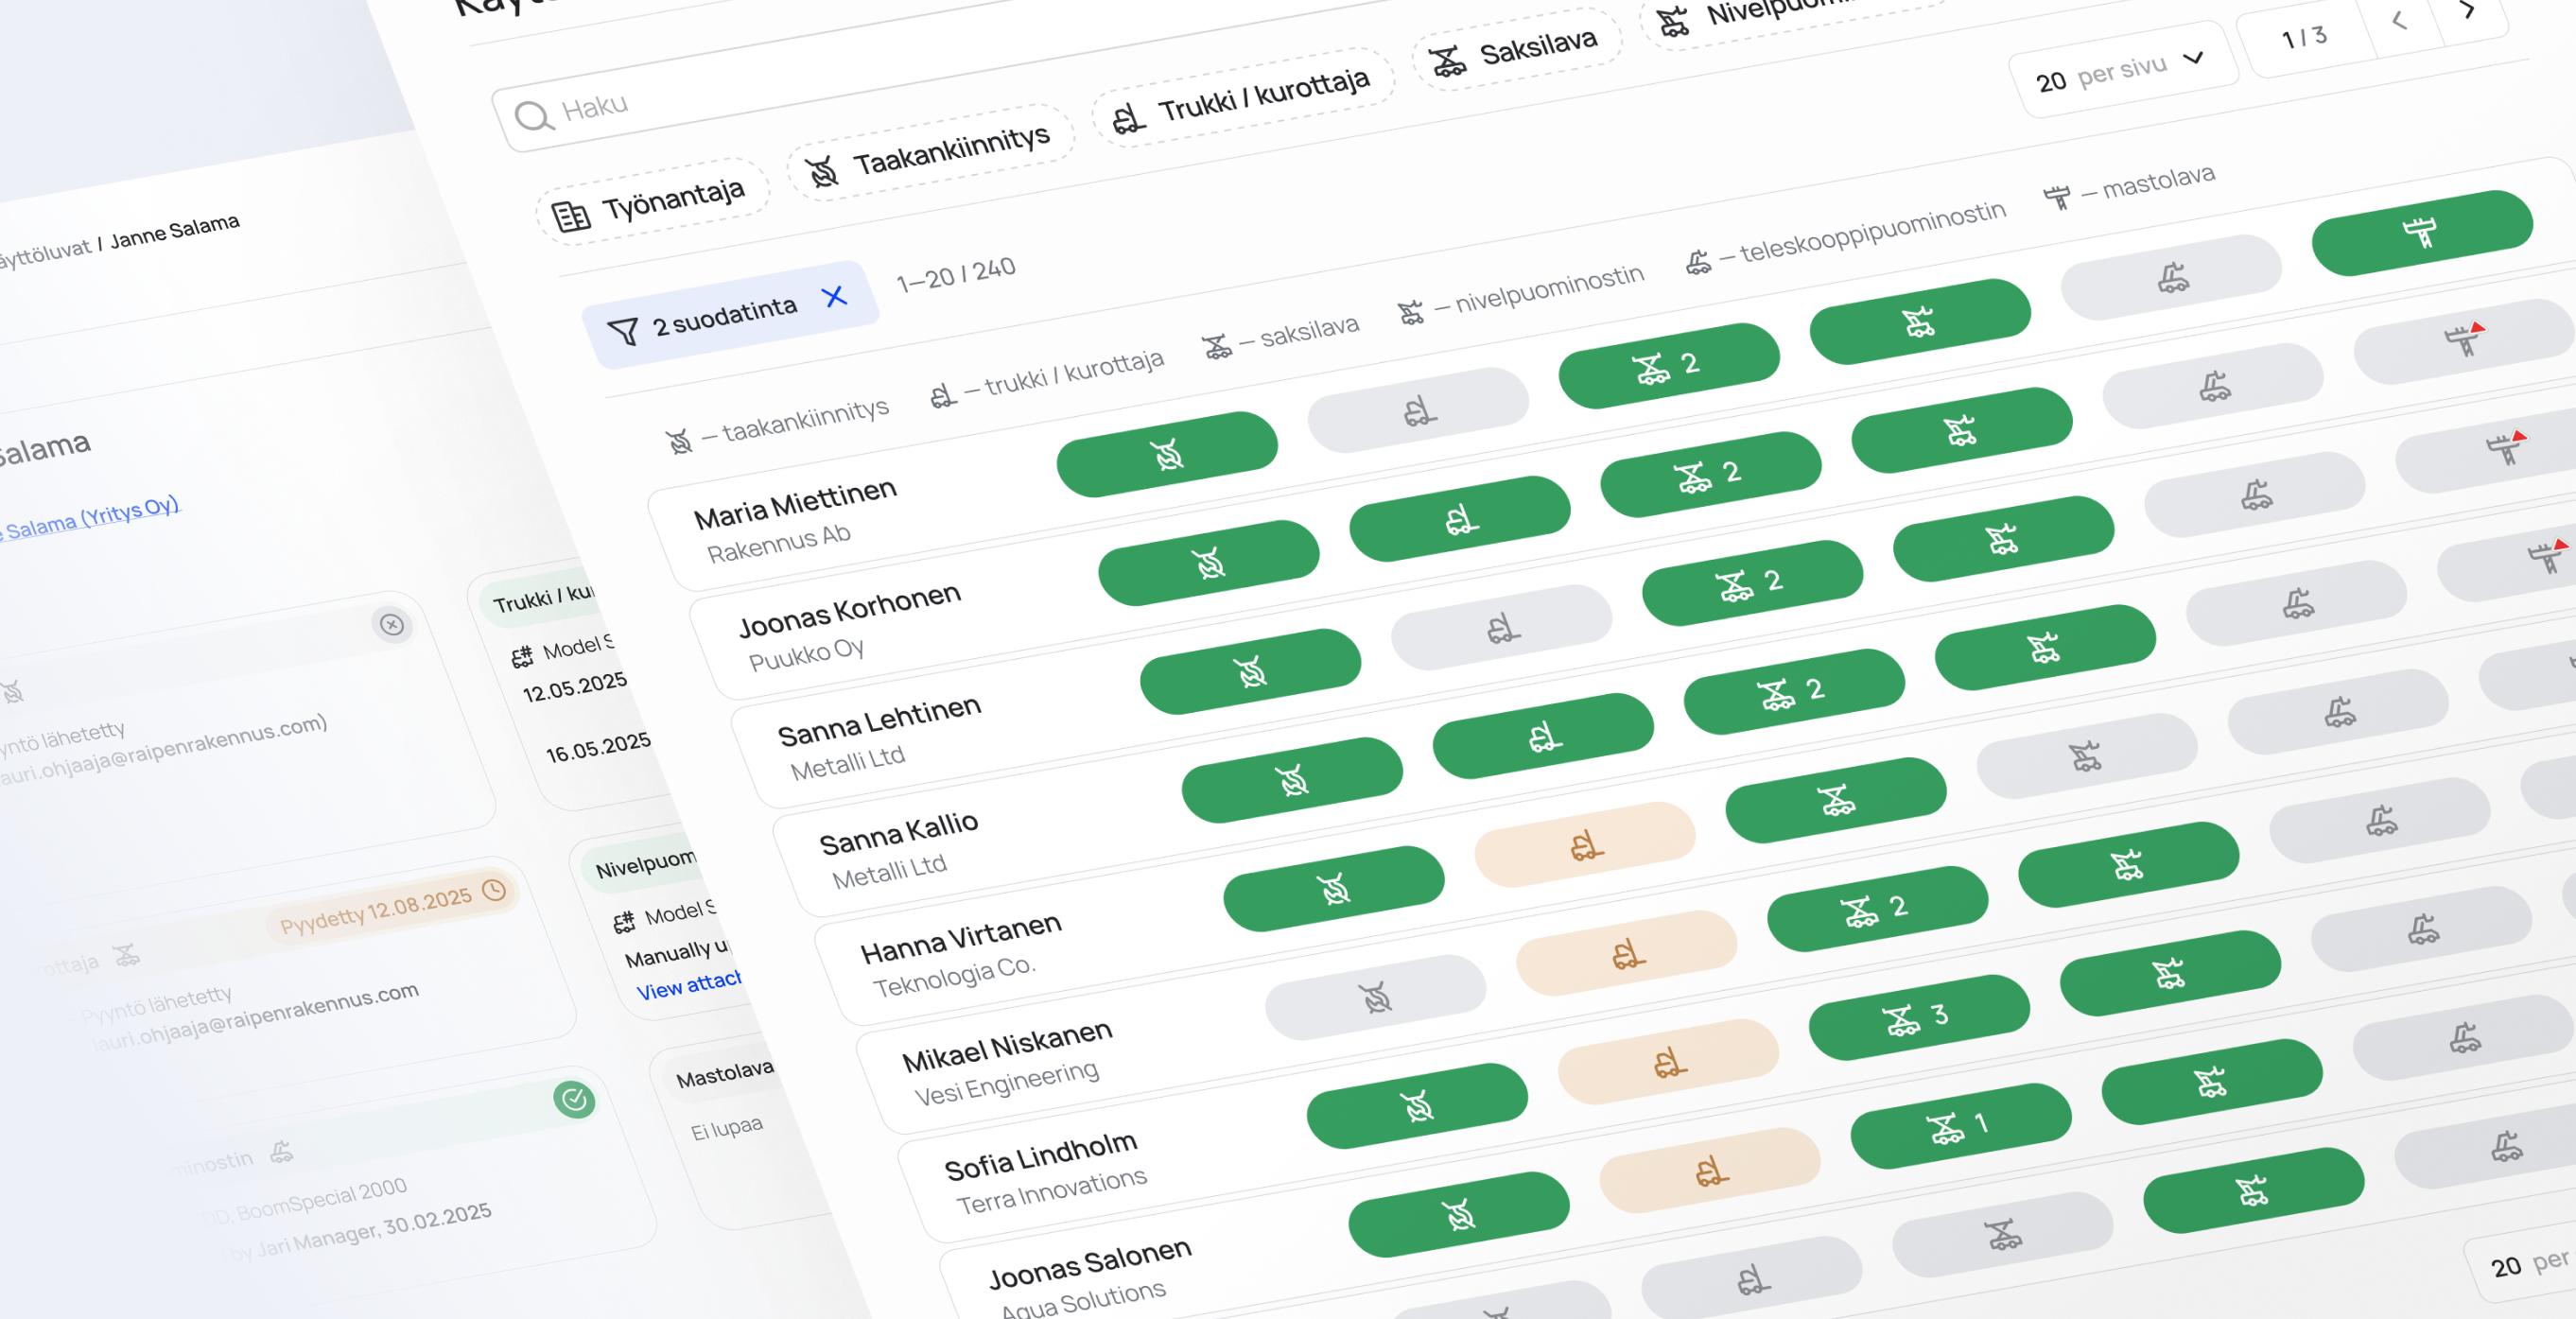
Task: Open the Taakankiinnitys filter chip
Action: point(931,153)
